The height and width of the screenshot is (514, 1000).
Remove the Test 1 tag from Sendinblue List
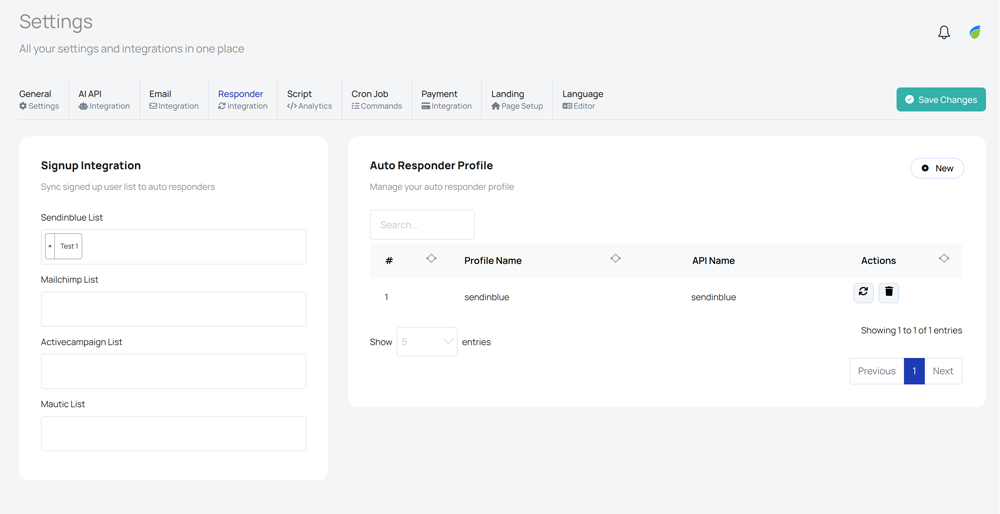click(50, 246)
